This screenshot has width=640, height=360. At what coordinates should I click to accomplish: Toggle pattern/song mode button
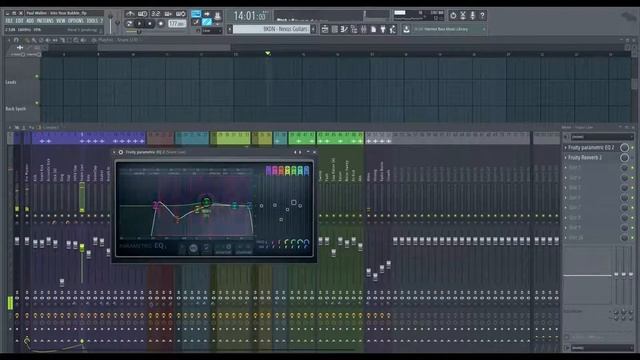click(x=130, y=24)
